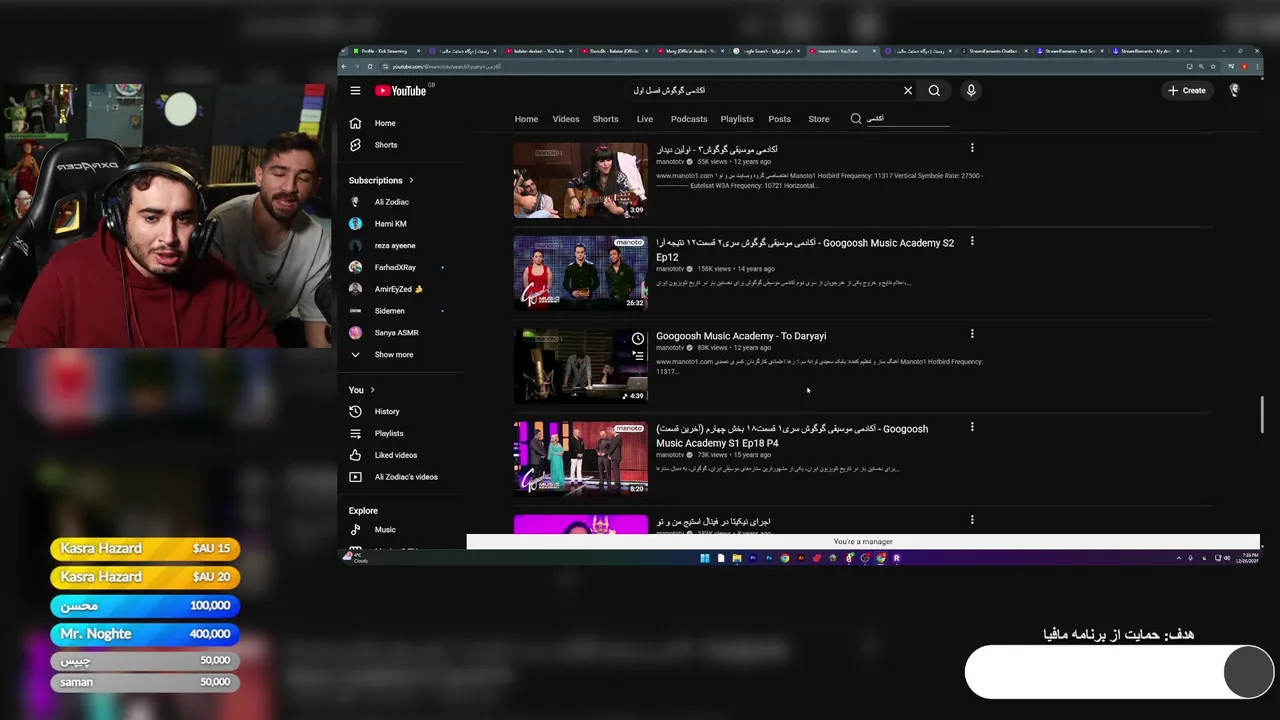Switch to the channel Podcasts tab
This screenshot has height=720, width=1280.
[x=689, y=119]
